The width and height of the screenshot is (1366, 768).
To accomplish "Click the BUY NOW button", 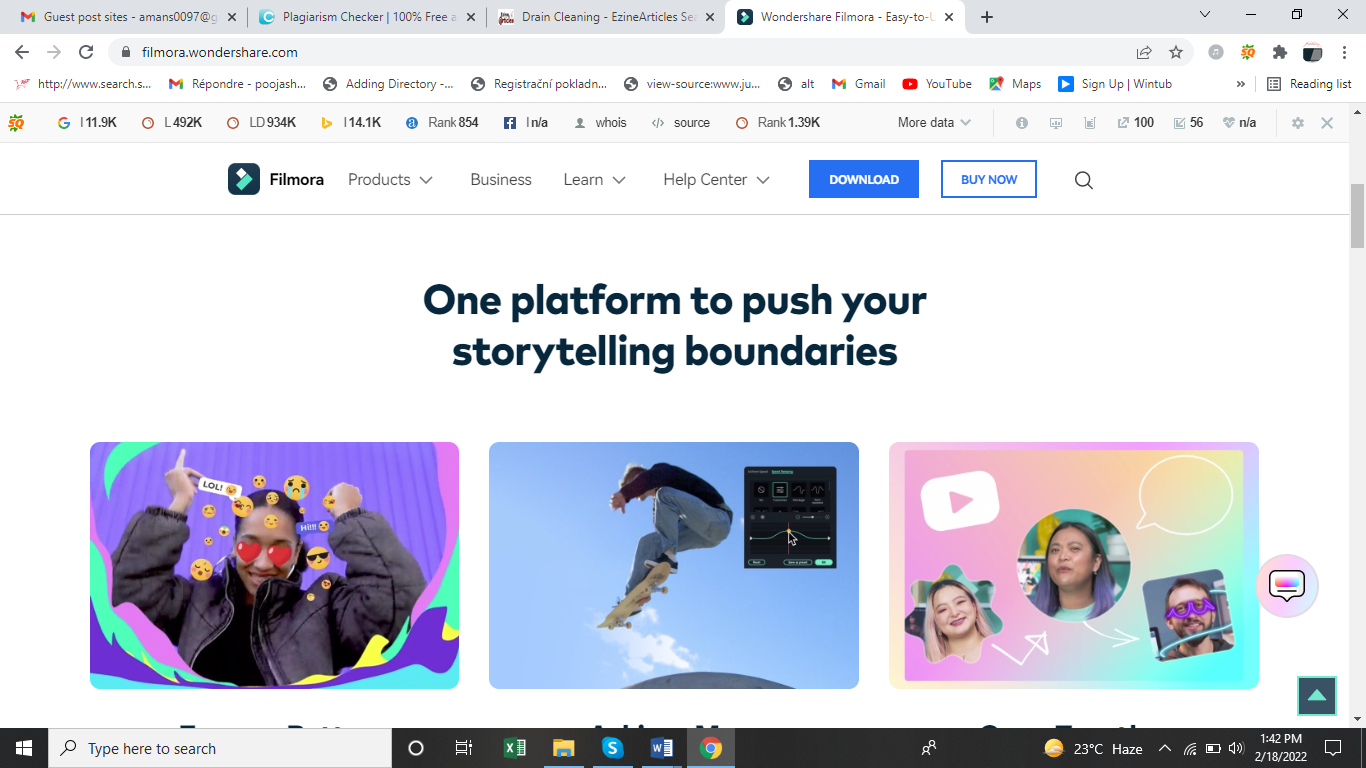I will pyautogui.click(x=989, y=179).
